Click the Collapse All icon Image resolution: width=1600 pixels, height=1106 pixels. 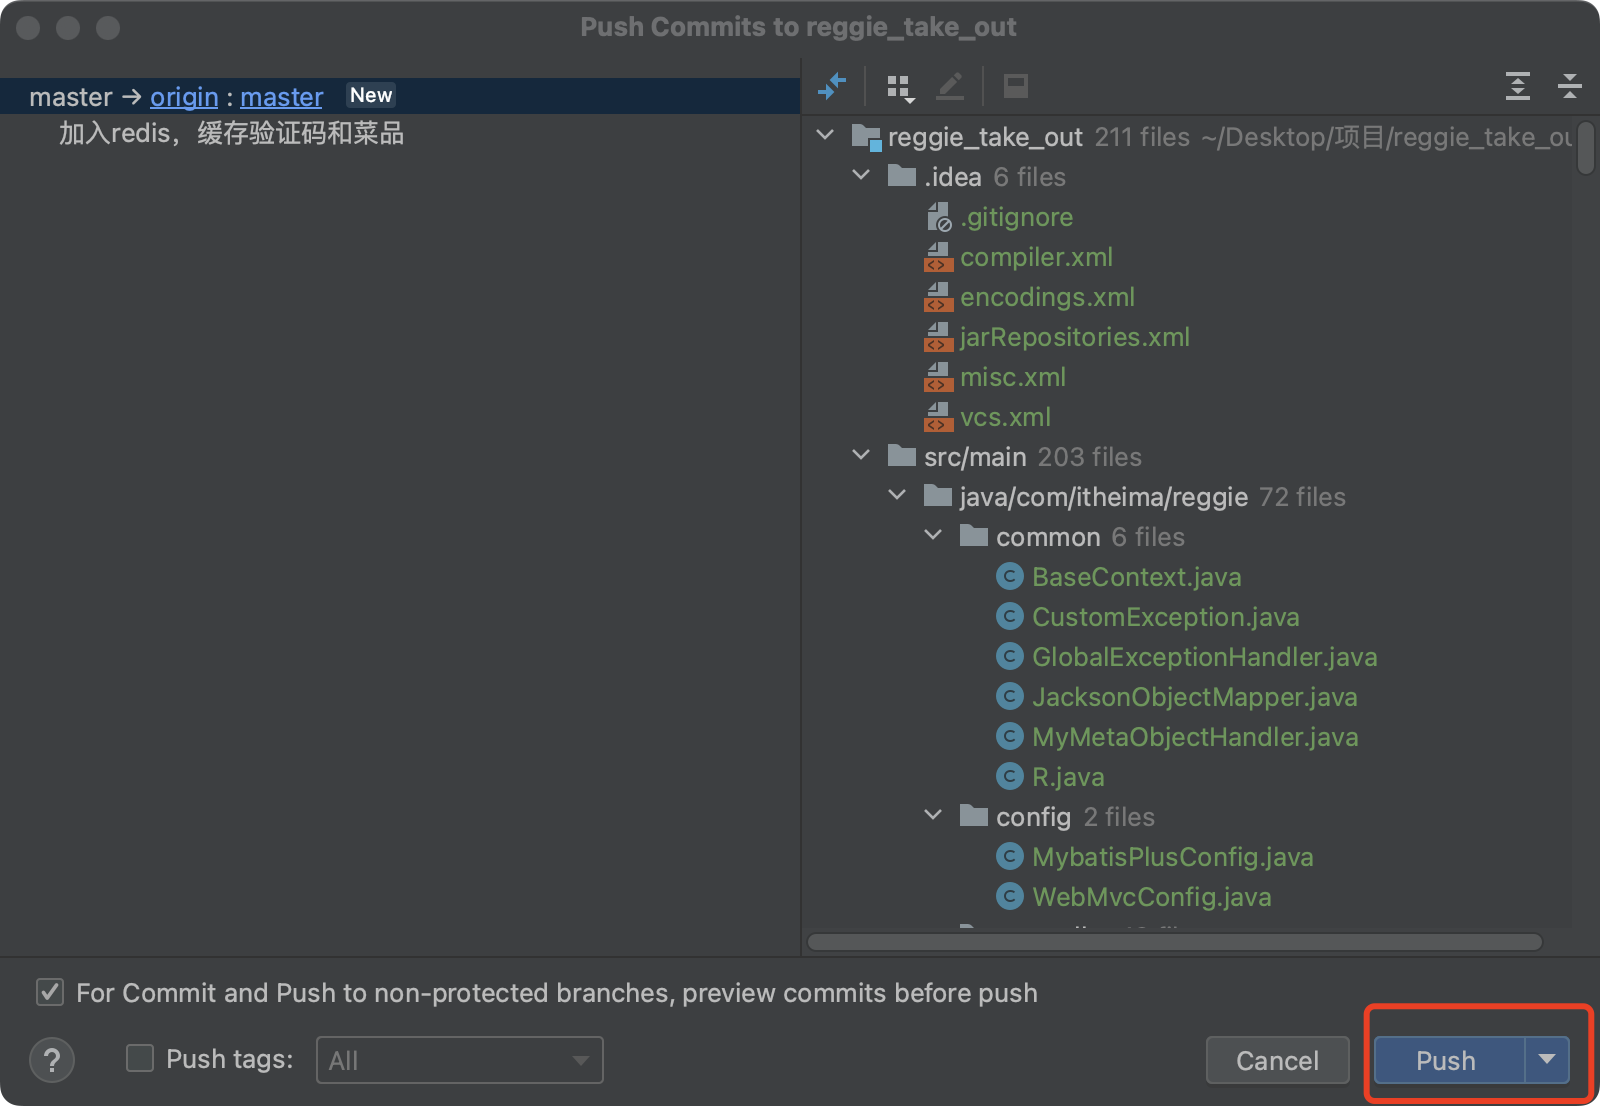tap(1569, 87)
